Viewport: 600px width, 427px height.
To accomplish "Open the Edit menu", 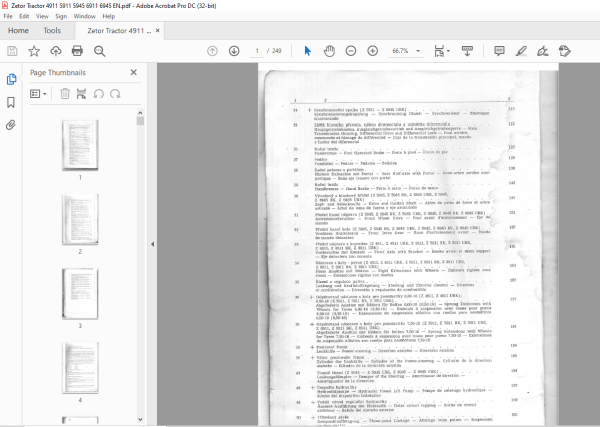I will click(x=24, y=16).
